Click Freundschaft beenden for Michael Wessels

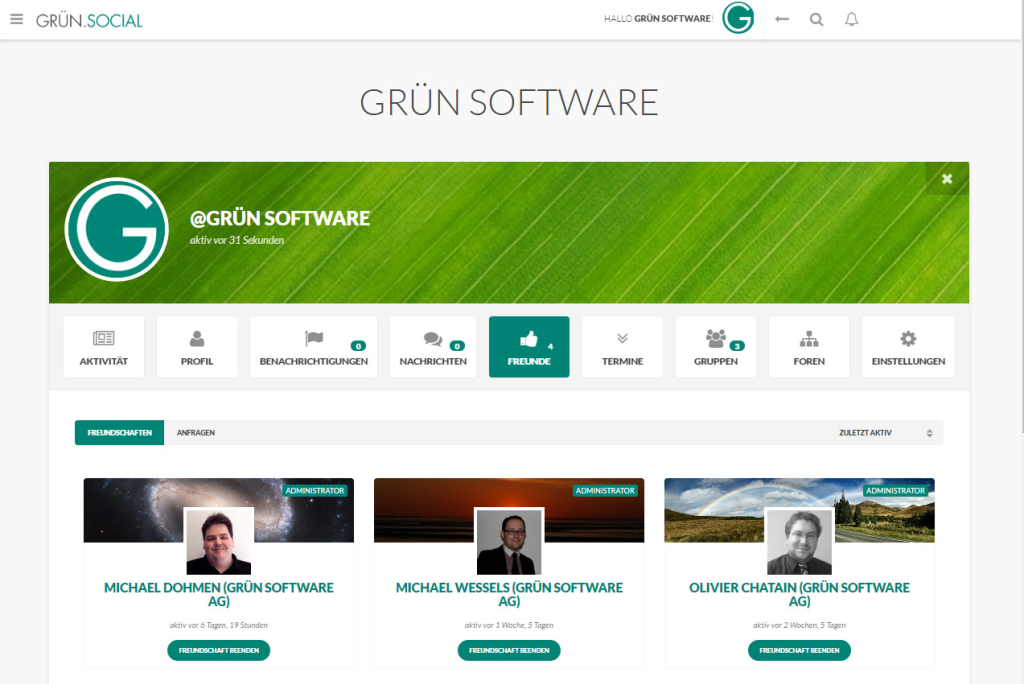click(x=509, y=650)
